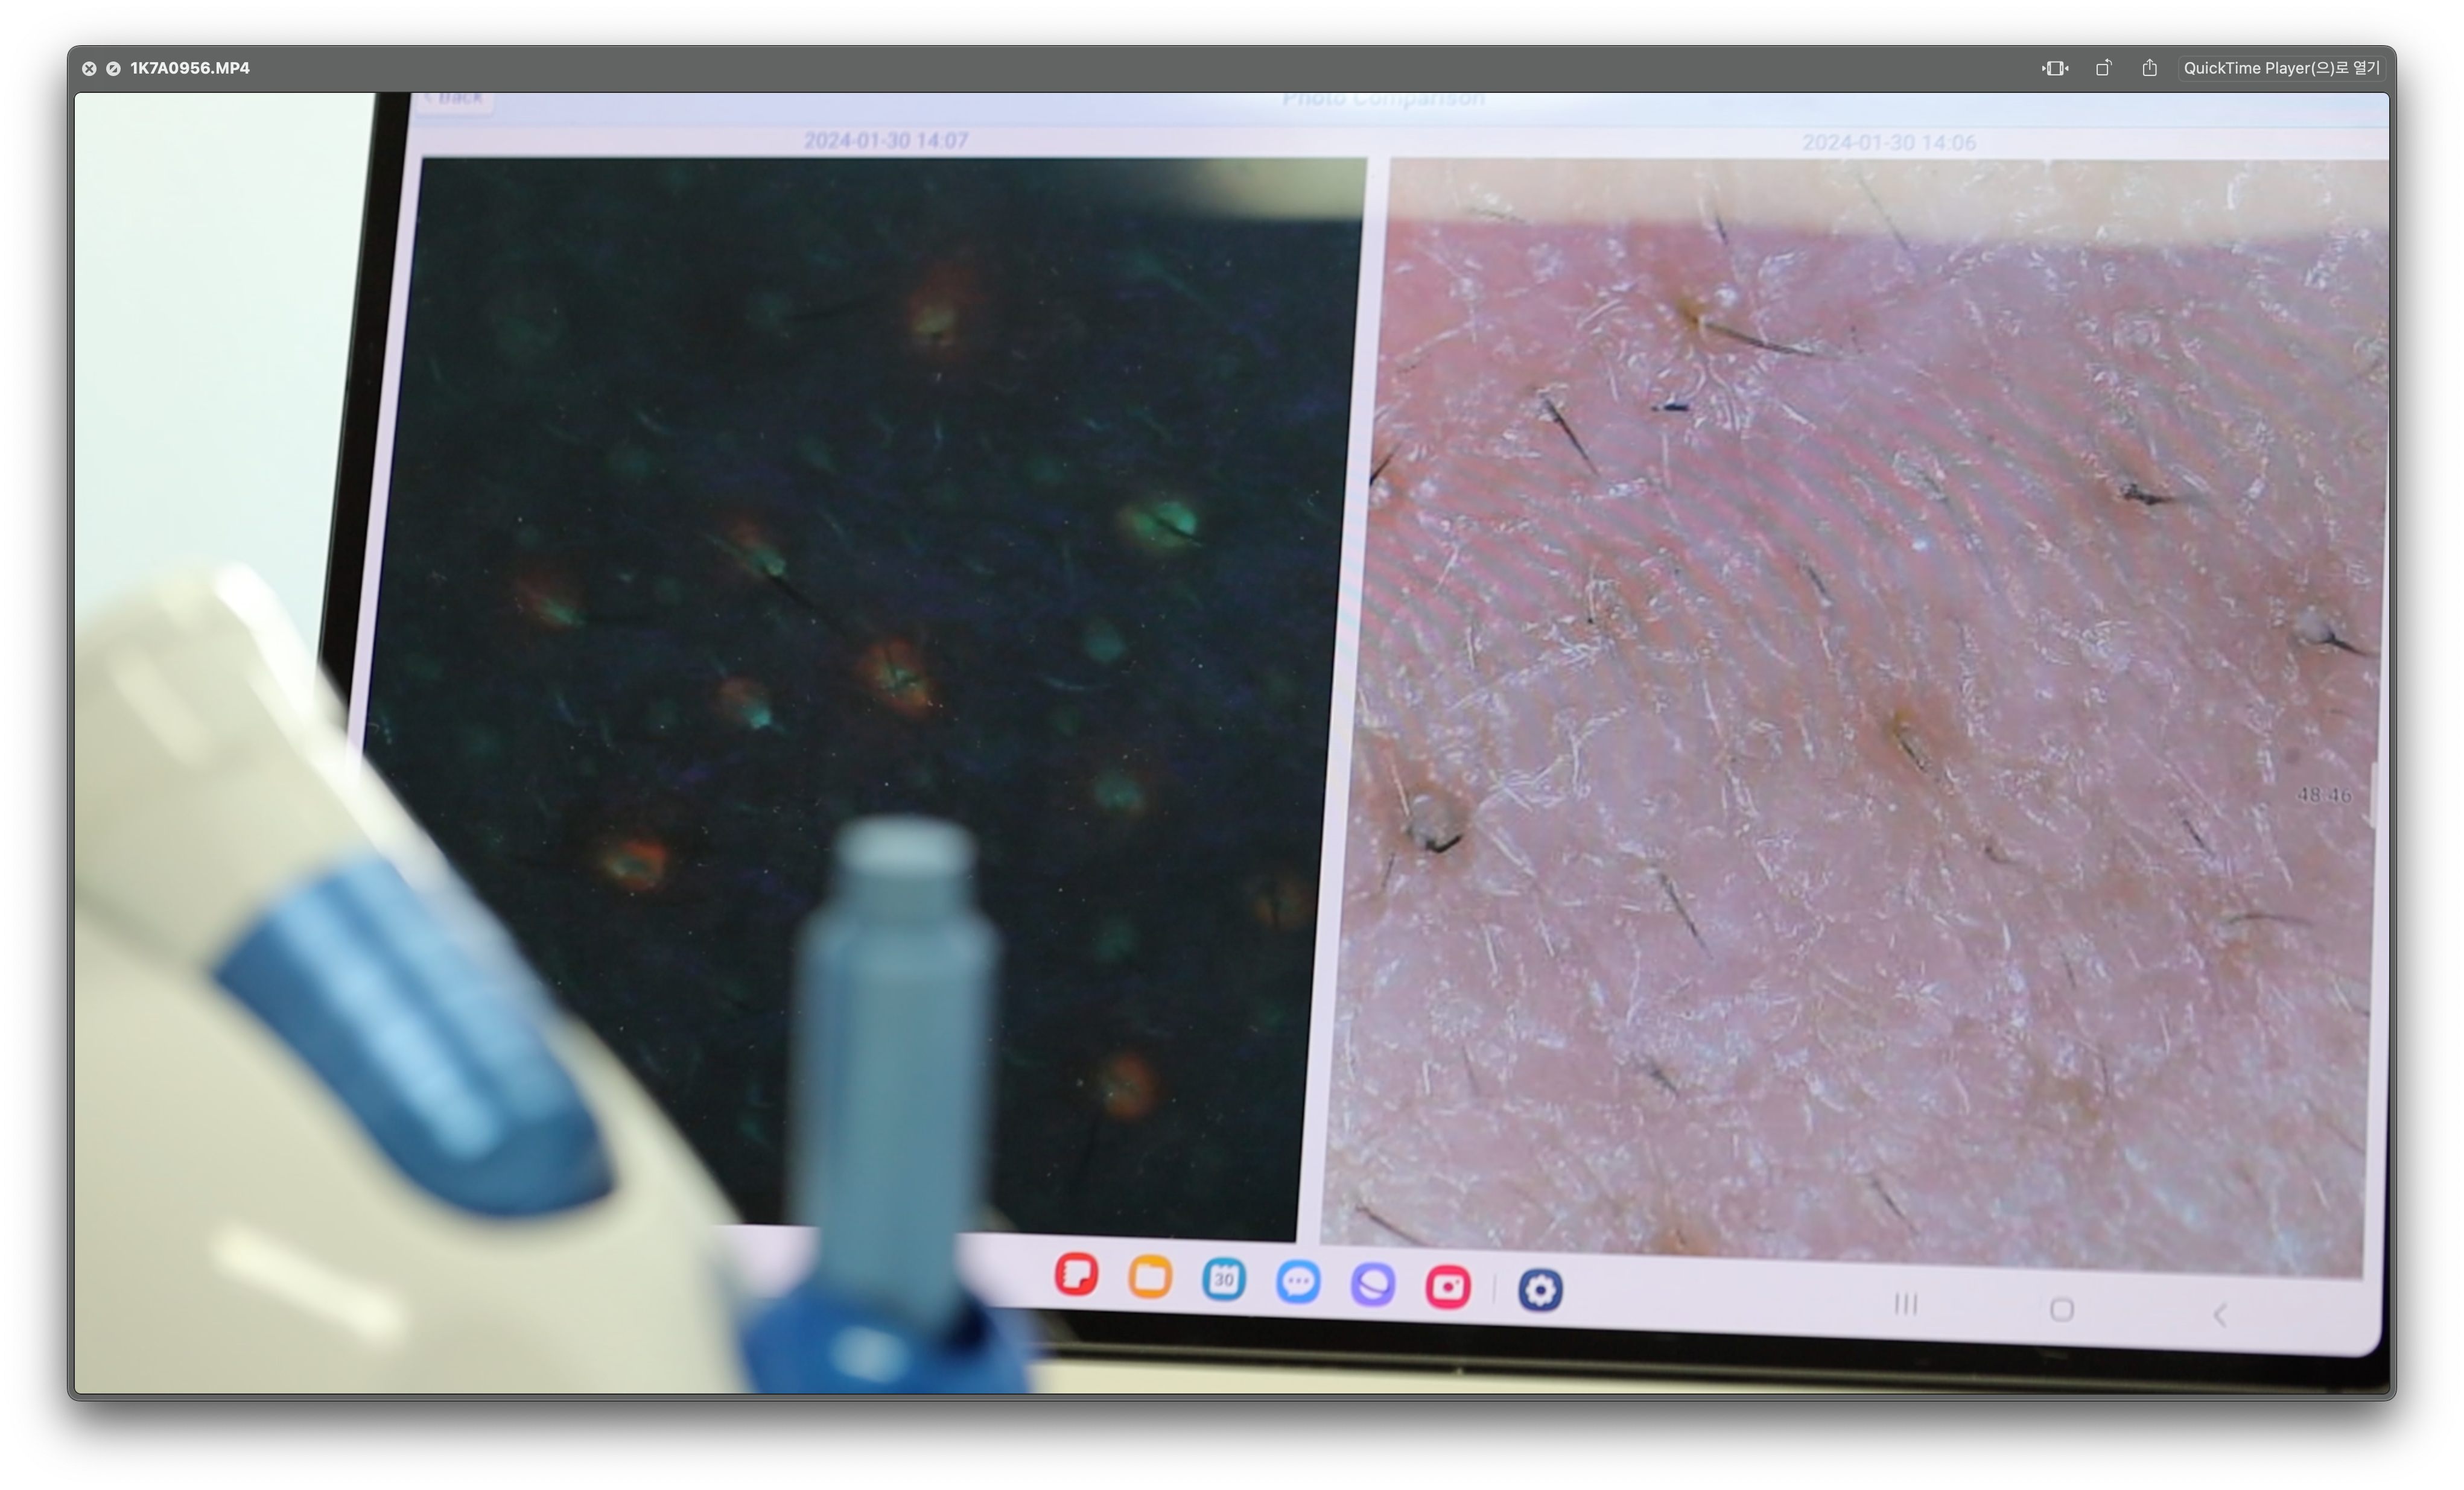Click the 1K7A0956.MP4 file title
Image resolution: width=2464 pixels, height=1490 pixels.
190,68
